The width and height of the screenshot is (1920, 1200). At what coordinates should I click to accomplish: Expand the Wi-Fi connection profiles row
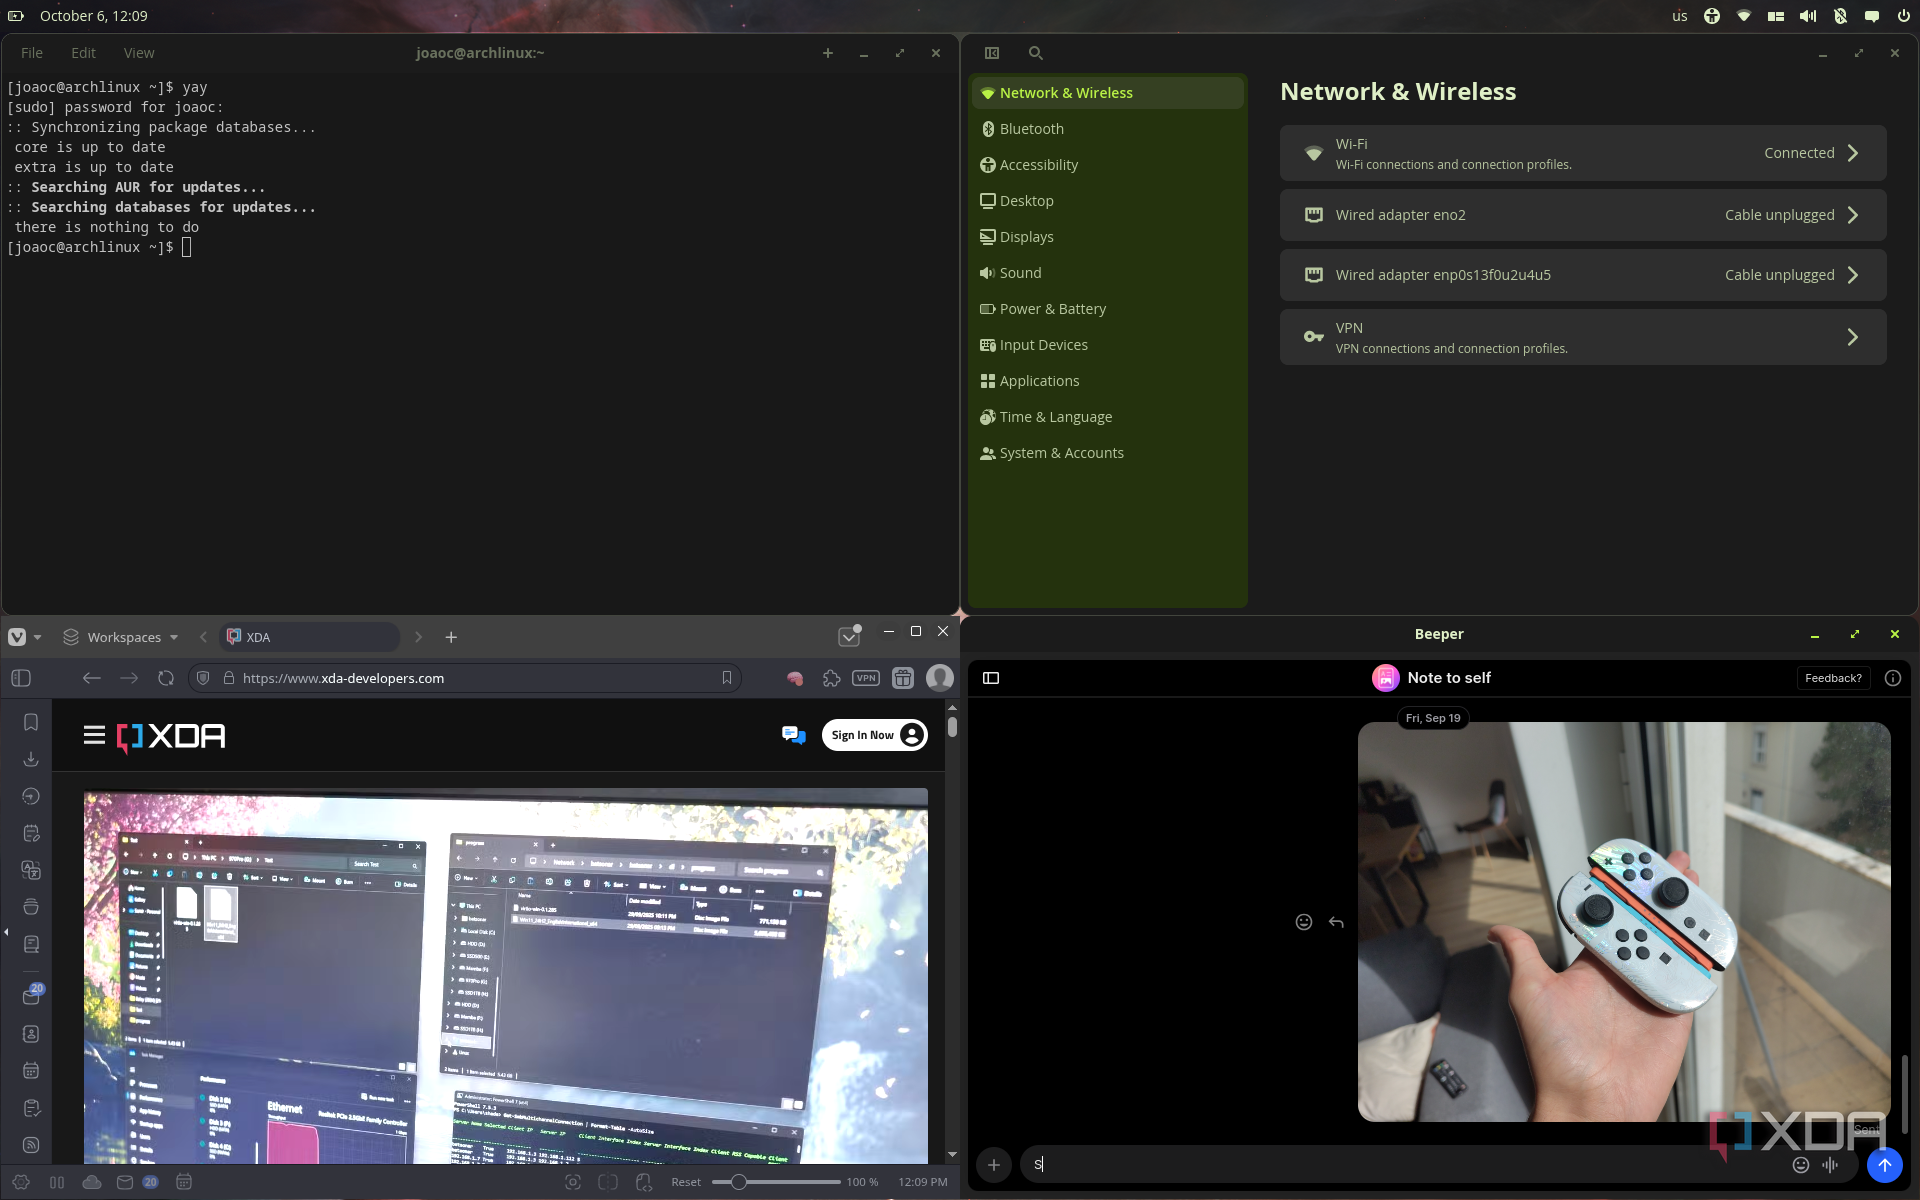point(1583,153)
